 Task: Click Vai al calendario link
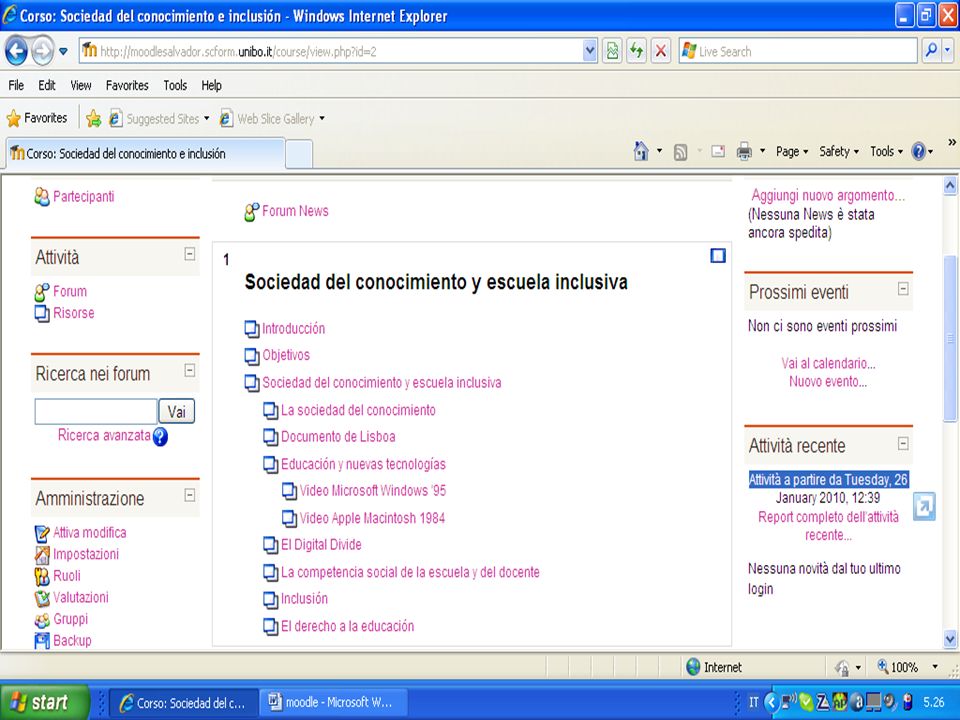click(828, 363)
